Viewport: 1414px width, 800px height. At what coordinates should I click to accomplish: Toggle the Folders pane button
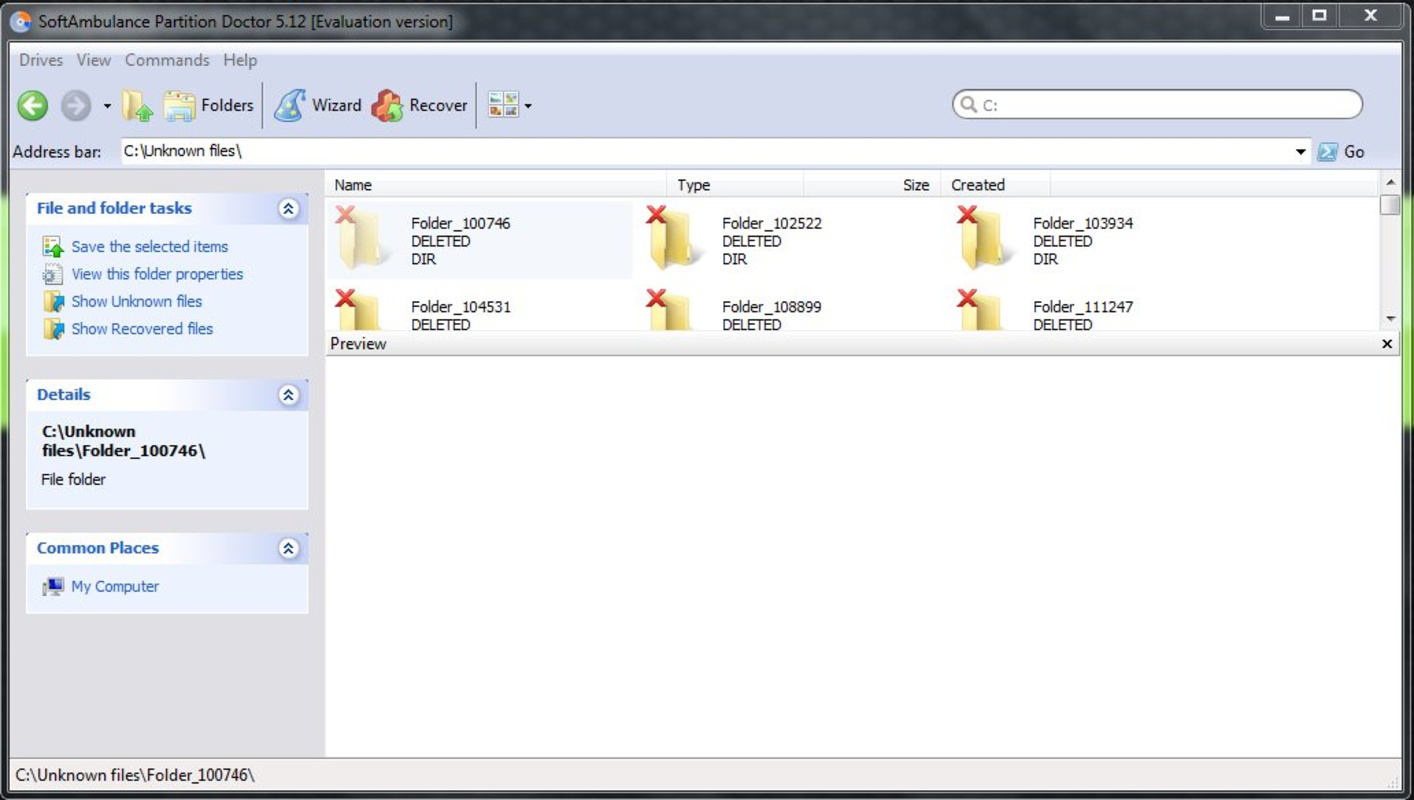click(x=208, y=105)
